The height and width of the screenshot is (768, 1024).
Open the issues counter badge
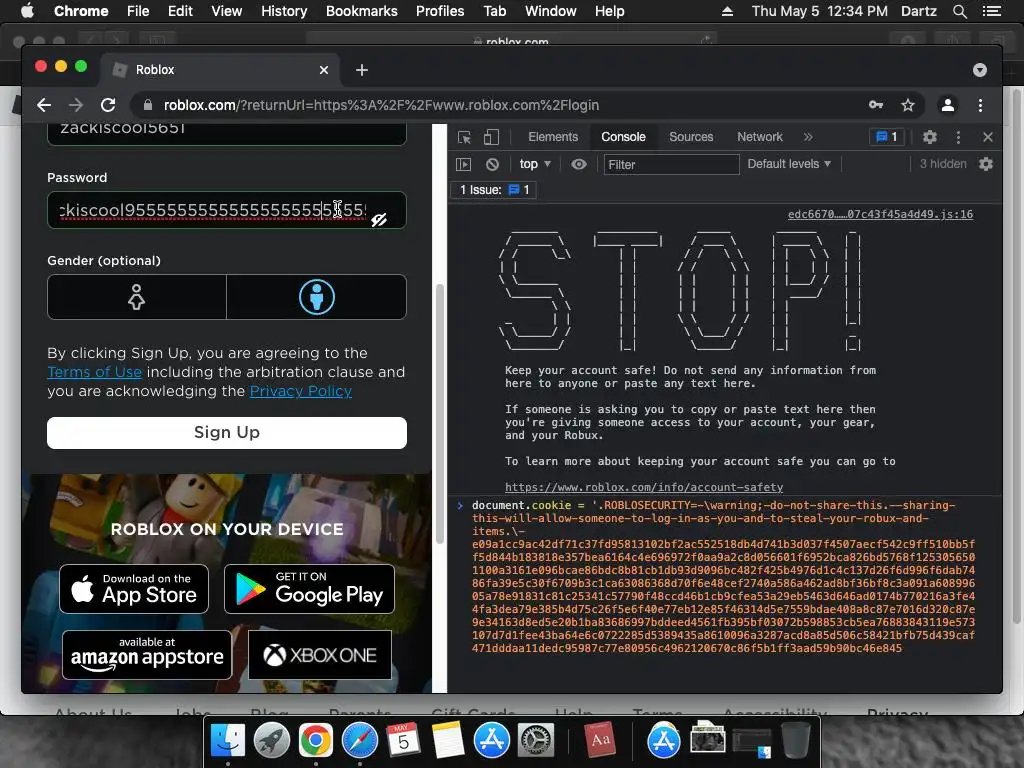(887, 137)
